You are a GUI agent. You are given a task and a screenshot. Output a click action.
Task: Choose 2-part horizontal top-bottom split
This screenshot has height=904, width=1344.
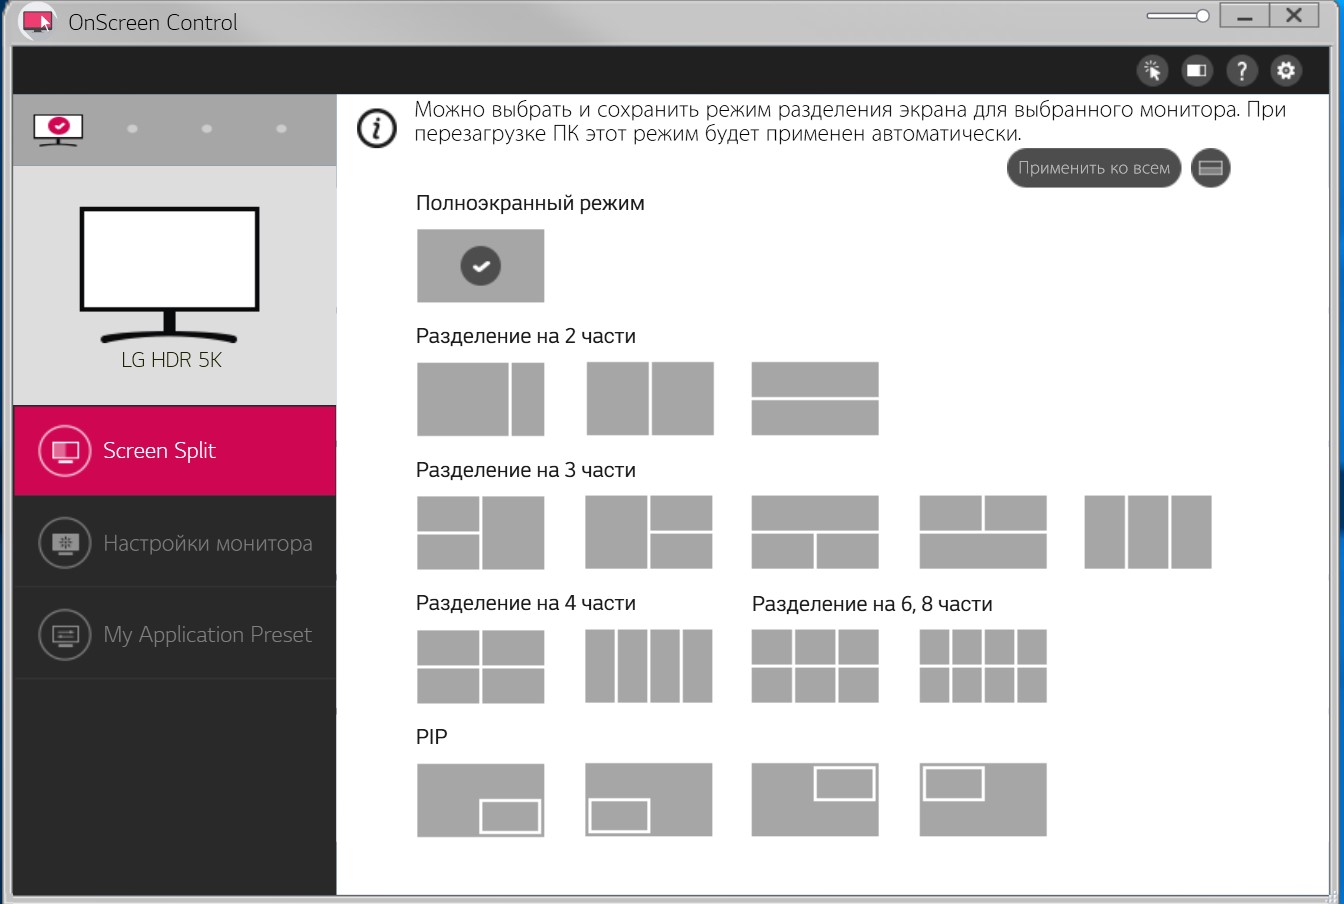pos(815,399)
